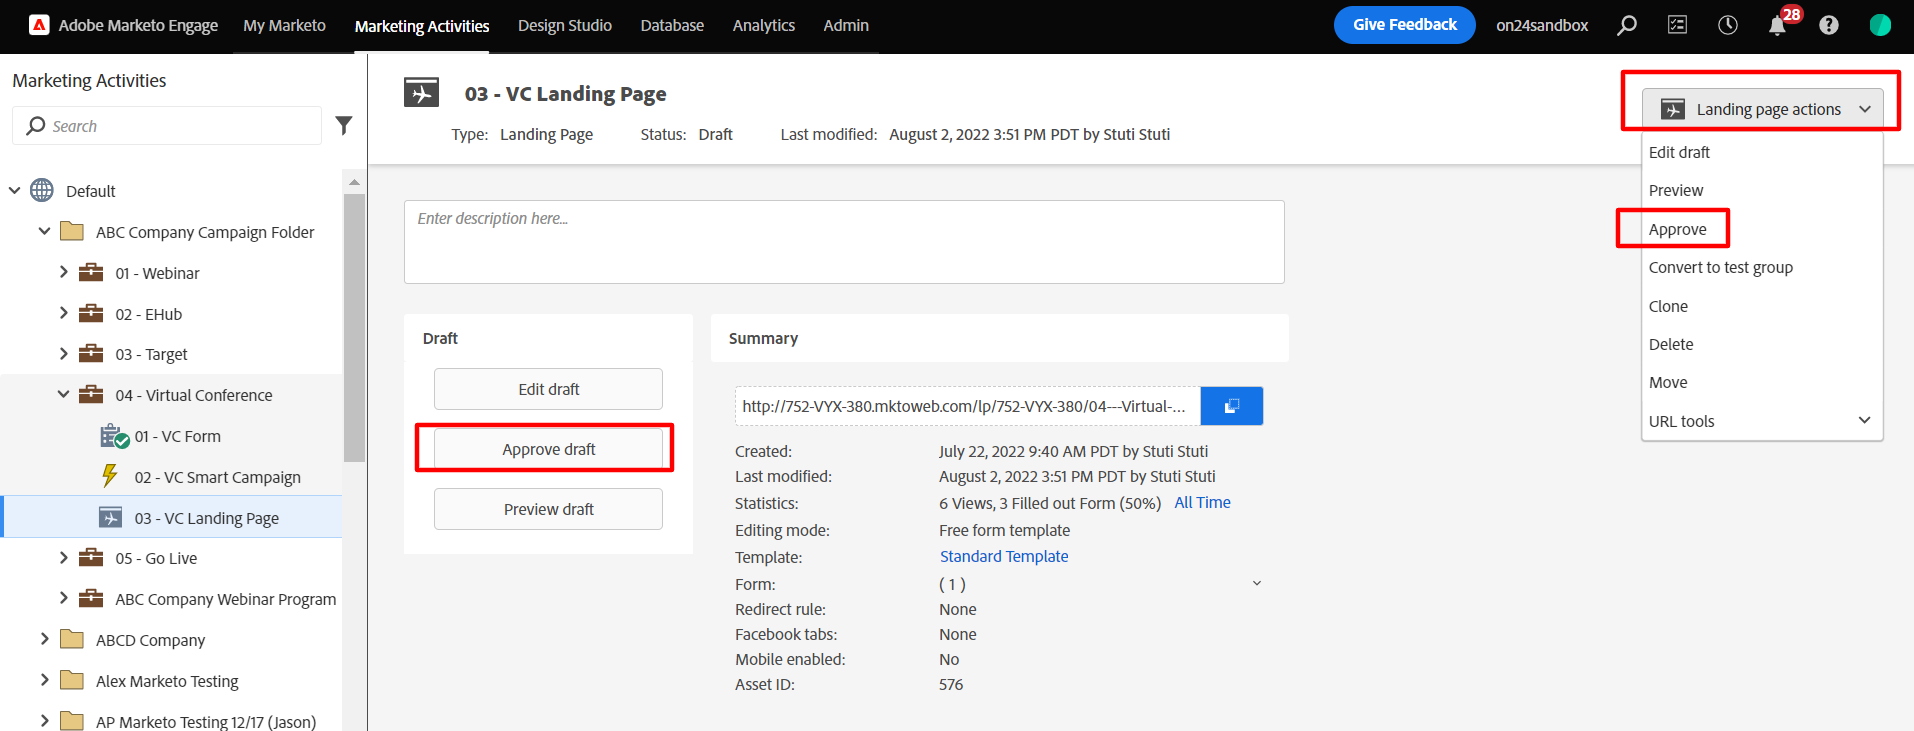
Task: Click the 01 - Webinar program briefcase icon
Action: [91, 272]
